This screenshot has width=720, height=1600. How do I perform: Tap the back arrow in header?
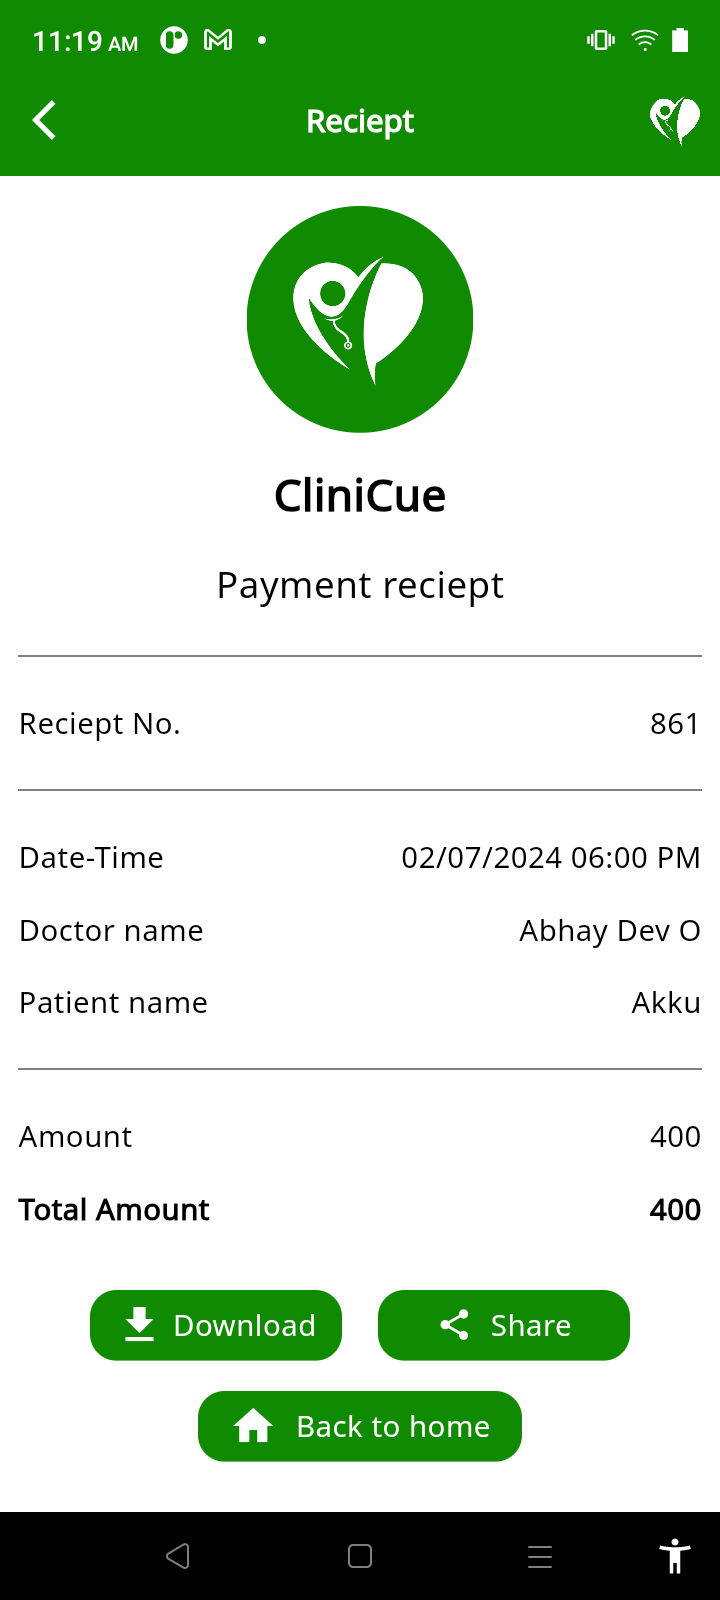44,121
